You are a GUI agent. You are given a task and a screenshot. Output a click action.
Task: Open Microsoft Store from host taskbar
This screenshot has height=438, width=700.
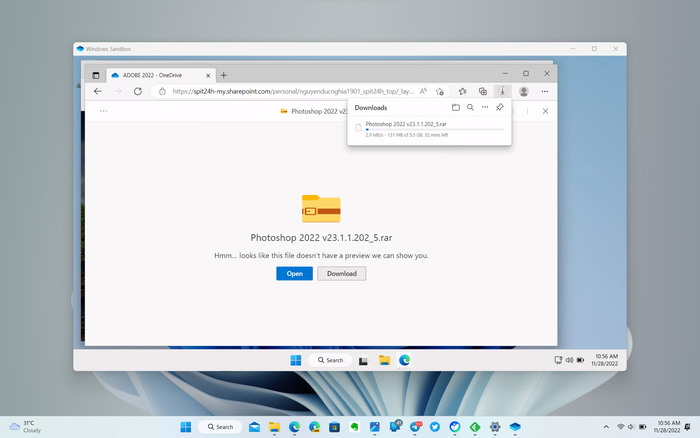(334, 427)
